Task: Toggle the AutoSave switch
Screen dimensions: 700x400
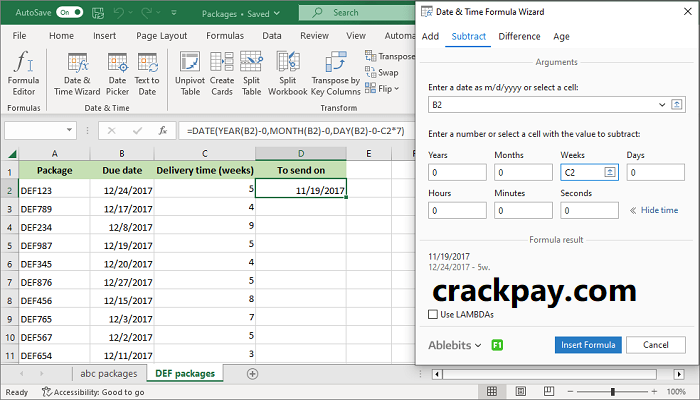Action: (x=70, y=12)
